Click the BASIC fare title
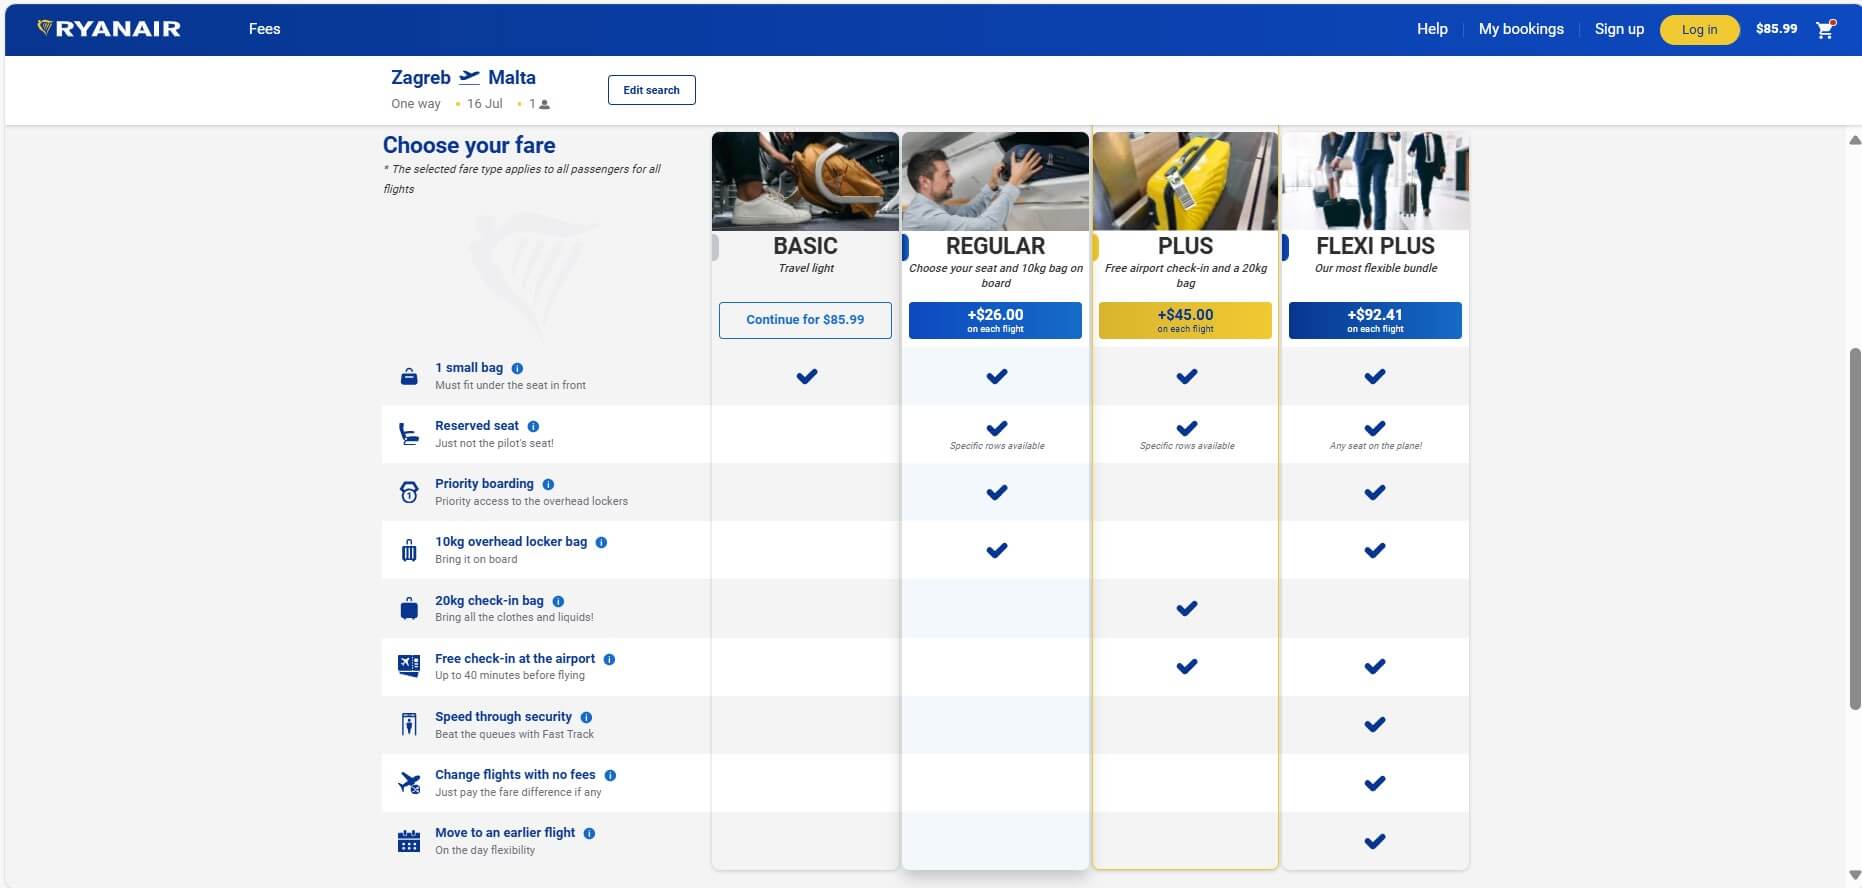This screenshot has height=888, width=1862. pos(805,246)
